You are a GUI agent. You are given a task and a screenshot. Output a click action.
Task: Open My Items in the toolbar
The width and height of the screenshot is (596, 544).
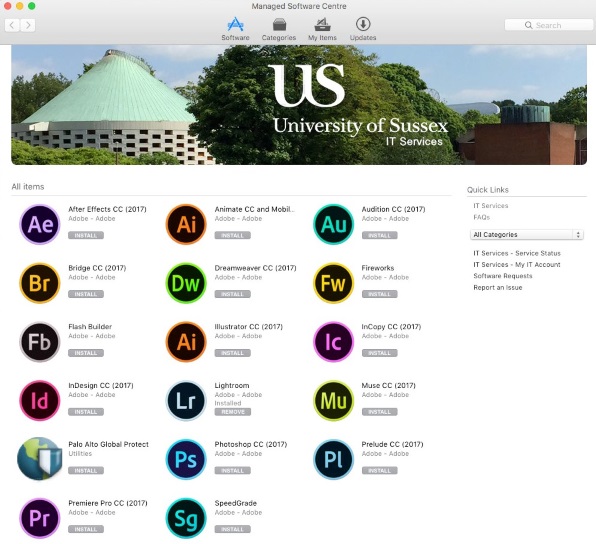pyautogui.click(x=322, y=29)
